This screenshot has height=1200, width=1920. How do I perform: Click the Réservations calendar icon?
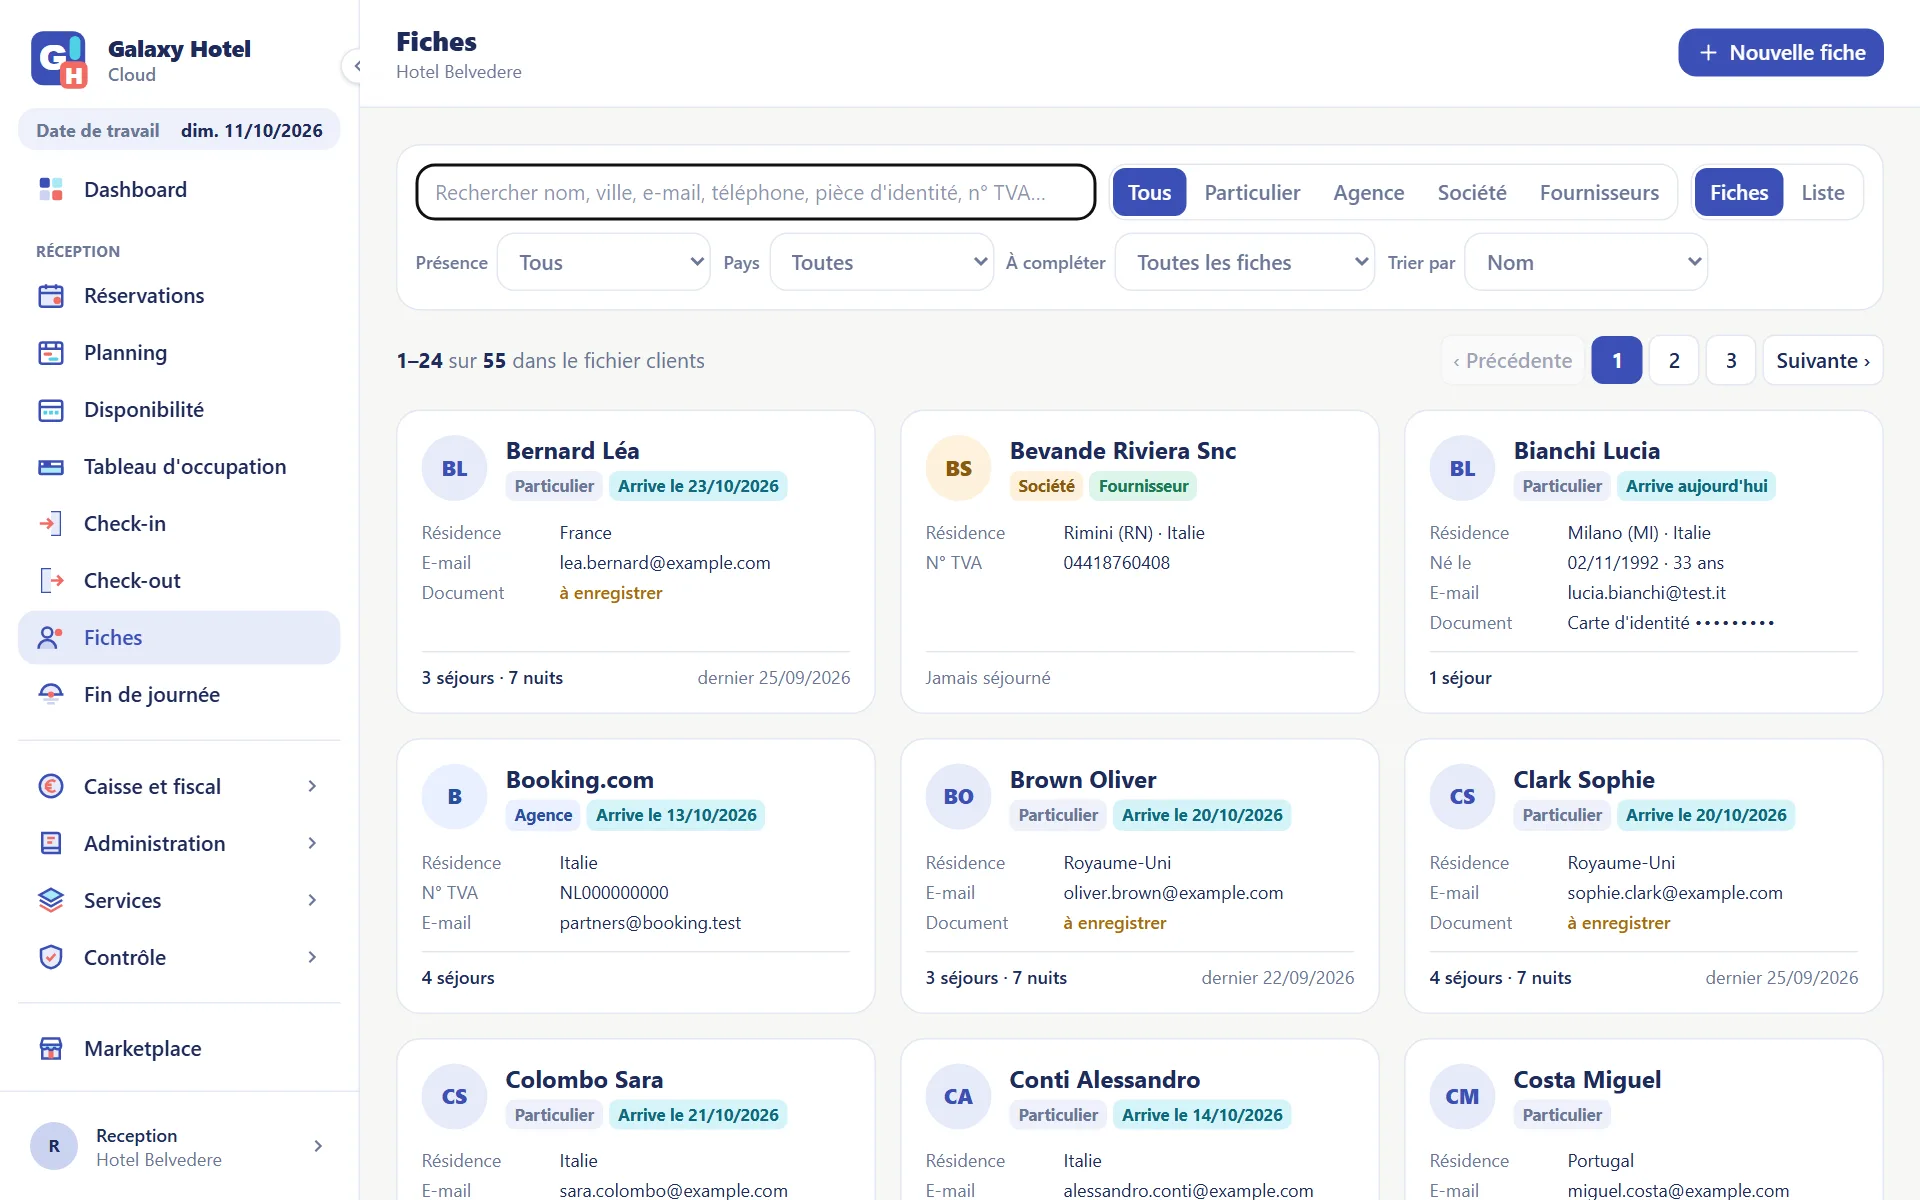(51, 296)
